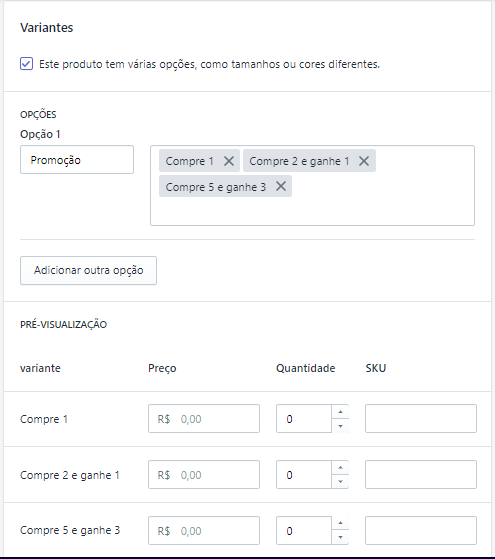Viewport: 495px width, 559px height.
Task: Click "Adicionar outra opção" button
Action: (88, 270)
